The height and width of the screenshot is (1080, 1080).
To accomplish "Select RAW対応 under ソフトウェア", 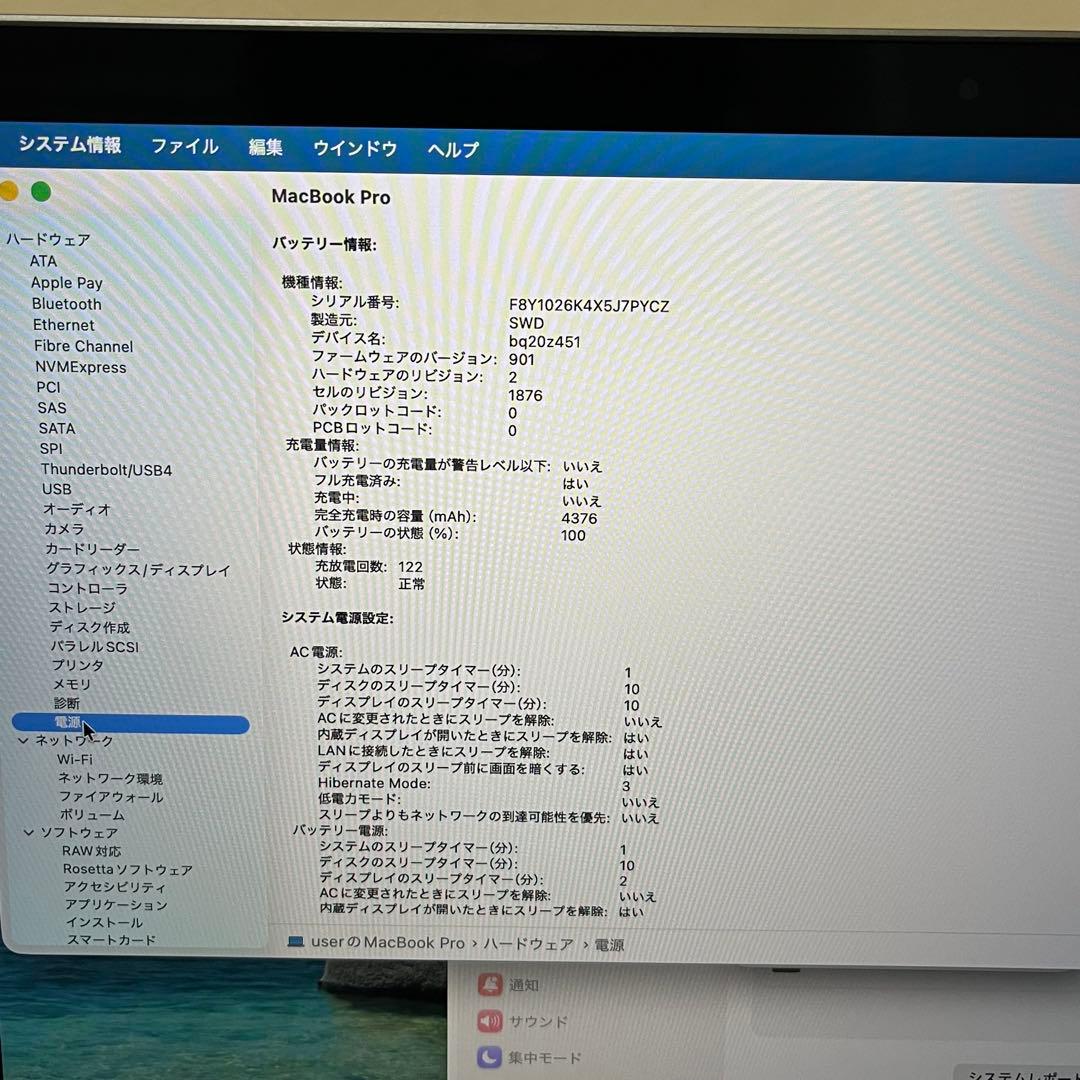I will tap(91, 851).
